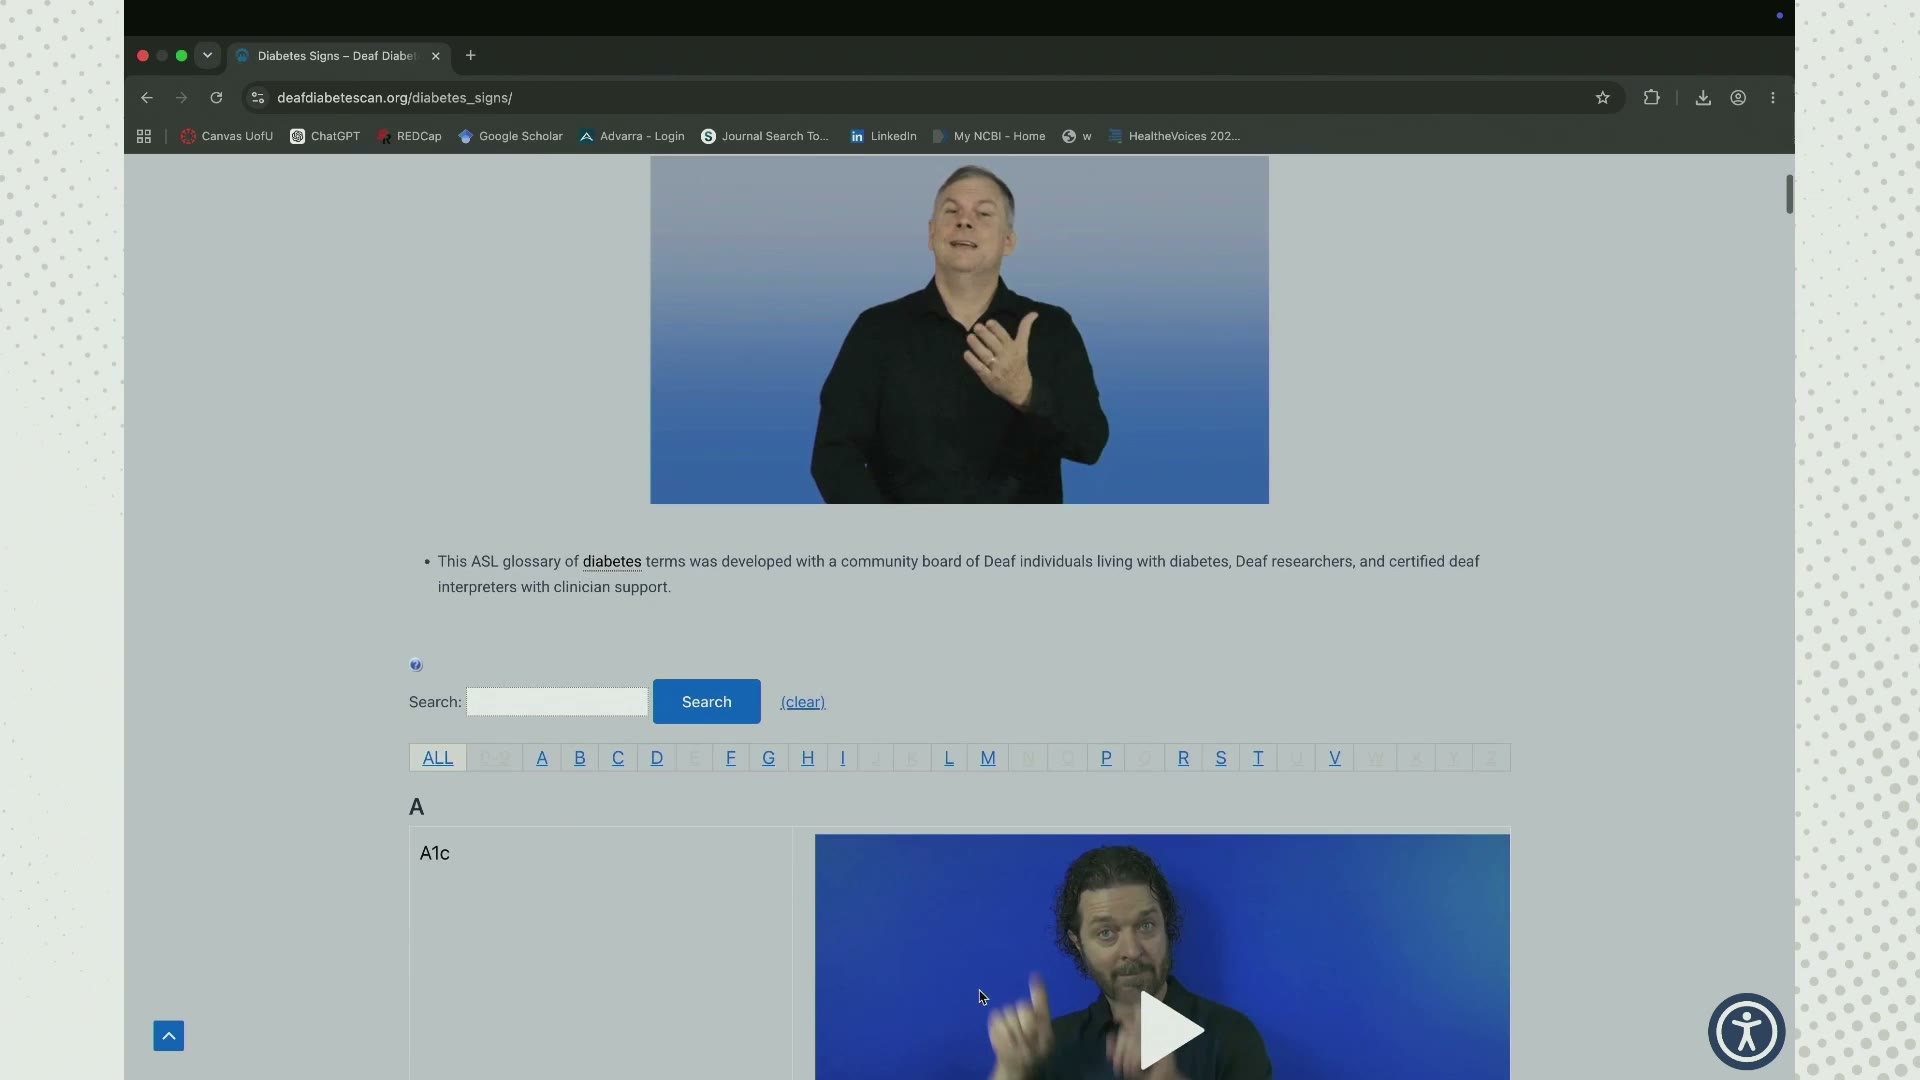Screen dimensions: 1920x1080
Task: Filter glossary by letter V
Action: [x=1335, y=758]
